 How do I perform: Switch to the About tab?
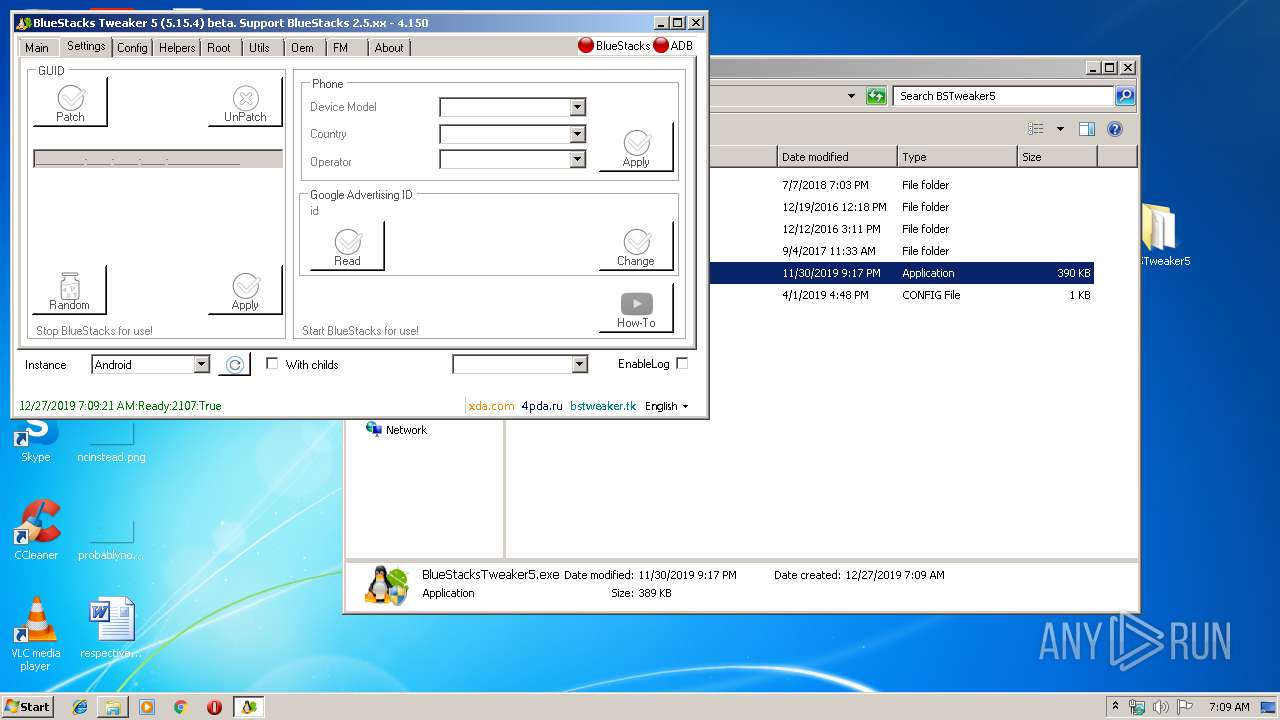[x=389, y=48]
